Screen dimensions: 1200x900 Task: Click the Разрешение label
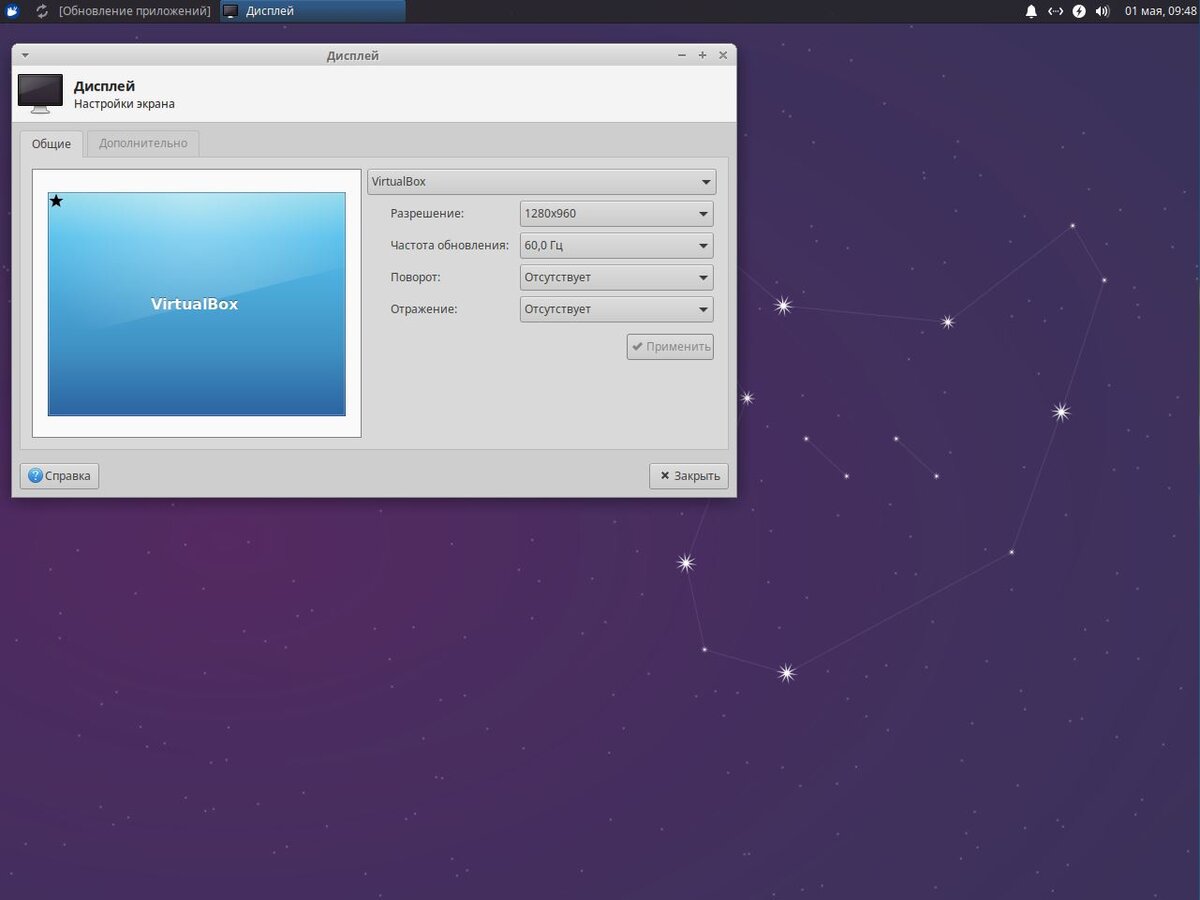pyautogui.click(x=427, y=213)
